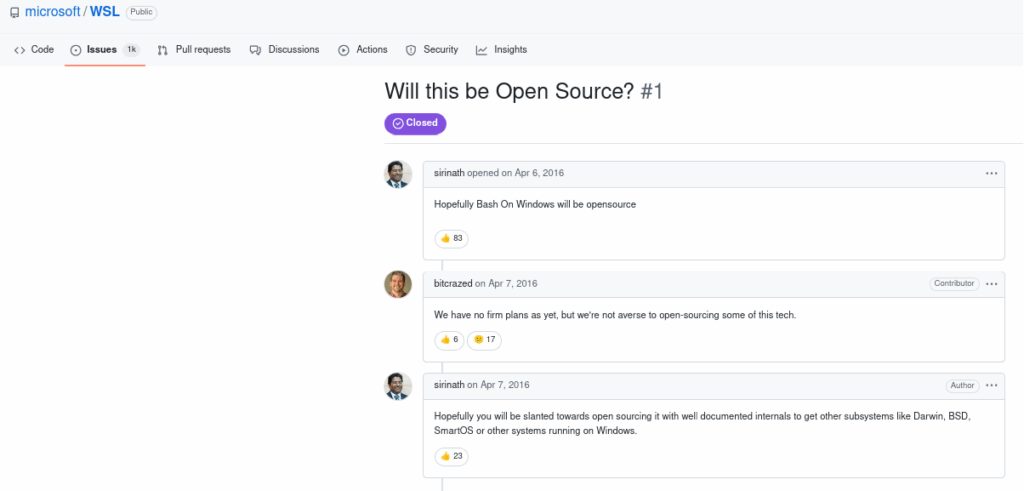The width and height of the screenshot is (1024, 491).
Task: Toggle thumbs-up reaction with 83 votes
Action: click(x=451, y=238)
